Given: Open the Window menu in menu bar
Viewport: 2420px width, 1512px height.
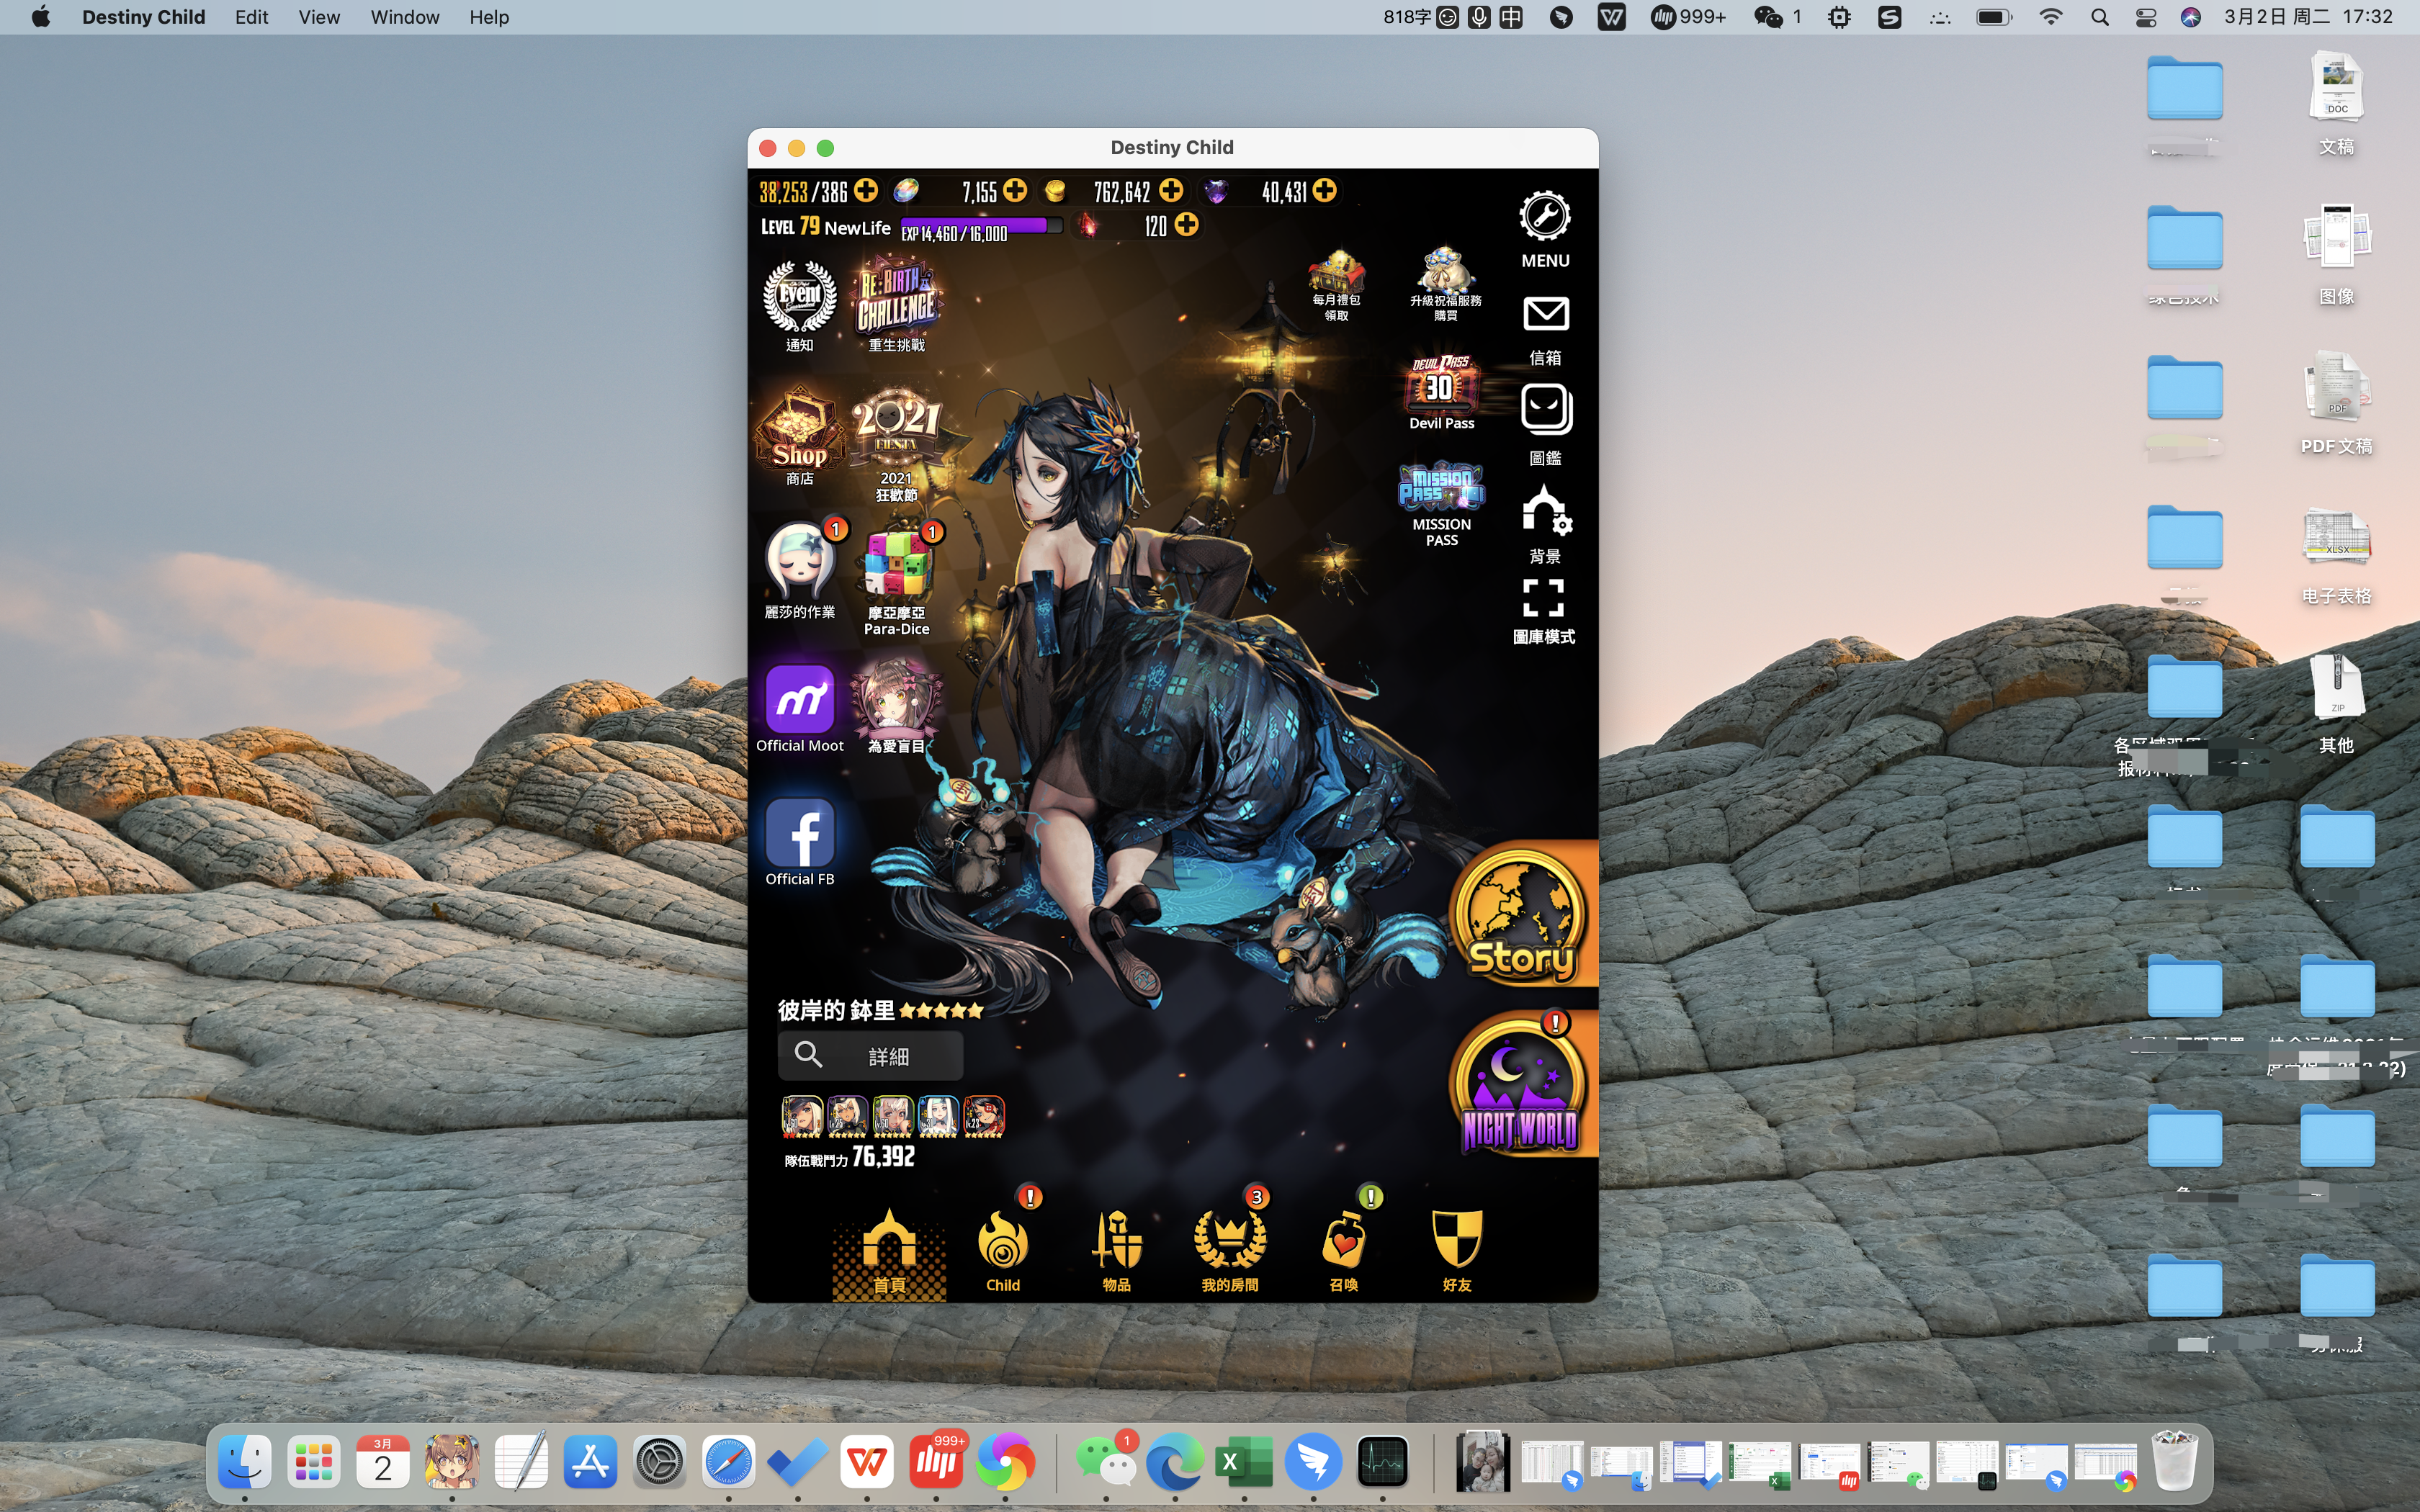Looking at the screenshot, I should (404, 17).
